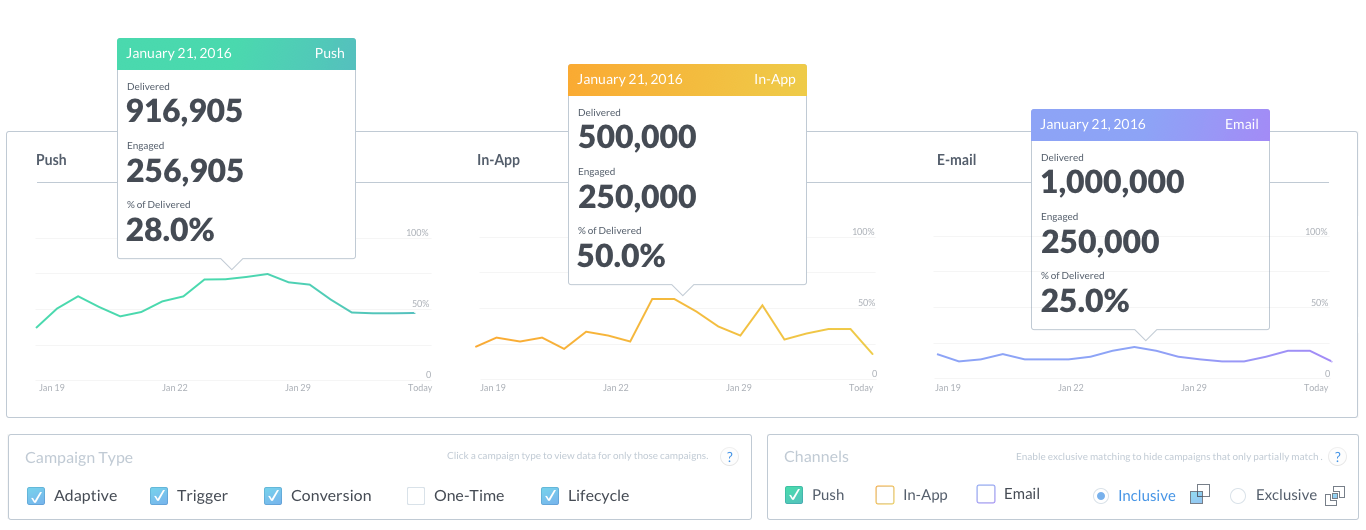Screen dimensions: 1366x530
Task: Check the In-App channel checkbox
Action: [885, 494]
